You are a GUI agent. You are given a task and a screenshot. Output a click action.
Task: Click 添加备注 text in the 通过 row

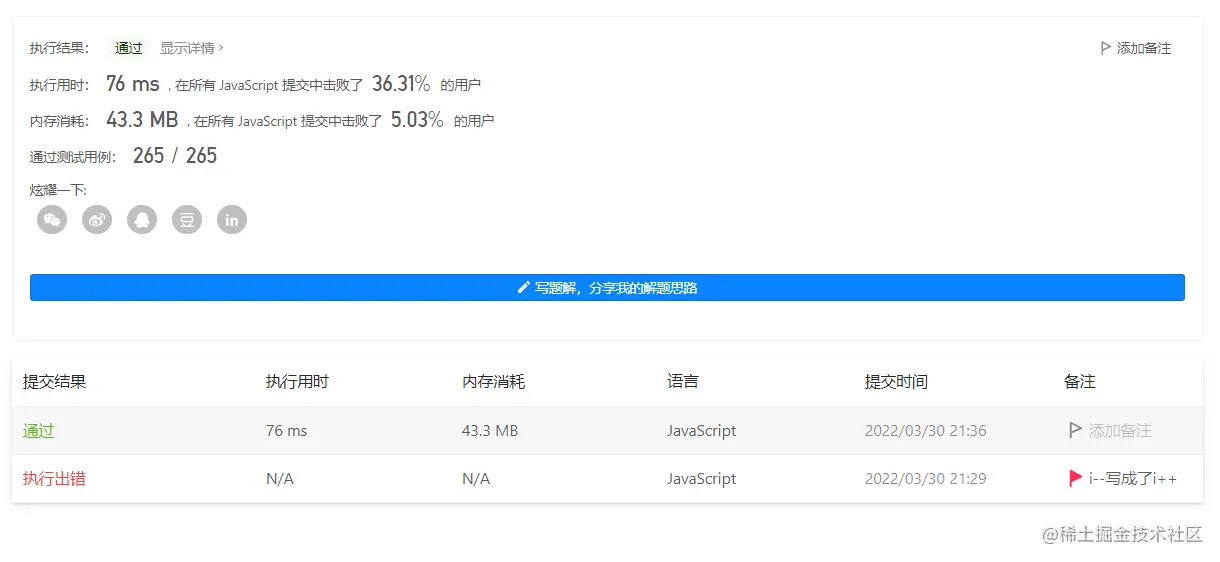tap(1120, 431)
